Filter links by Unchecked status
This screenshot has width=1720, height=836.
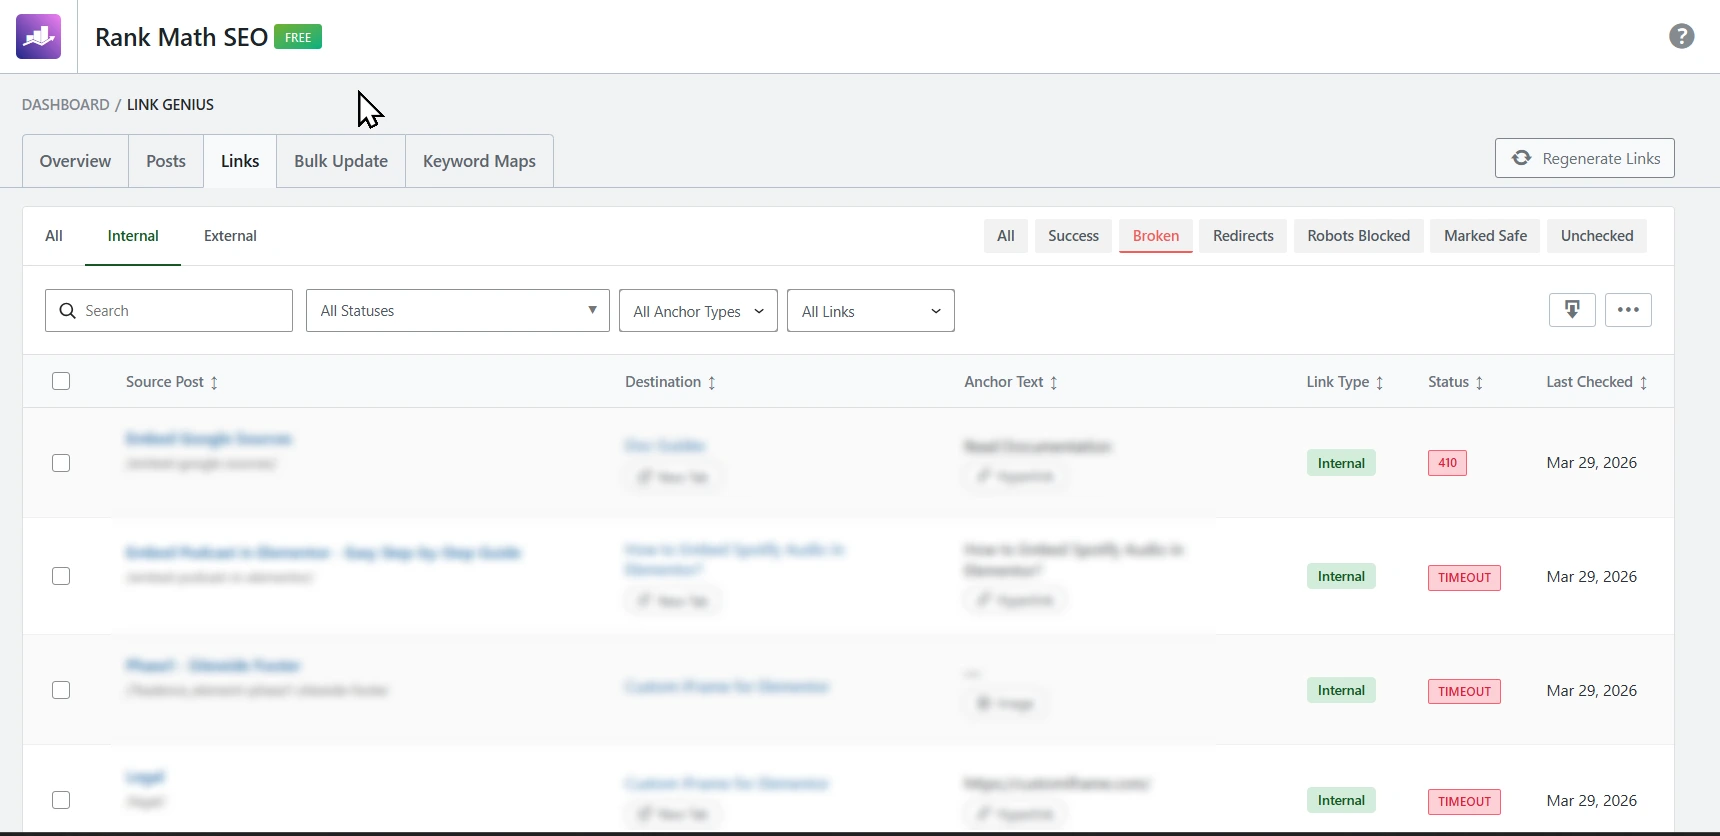coord(1597,236)
